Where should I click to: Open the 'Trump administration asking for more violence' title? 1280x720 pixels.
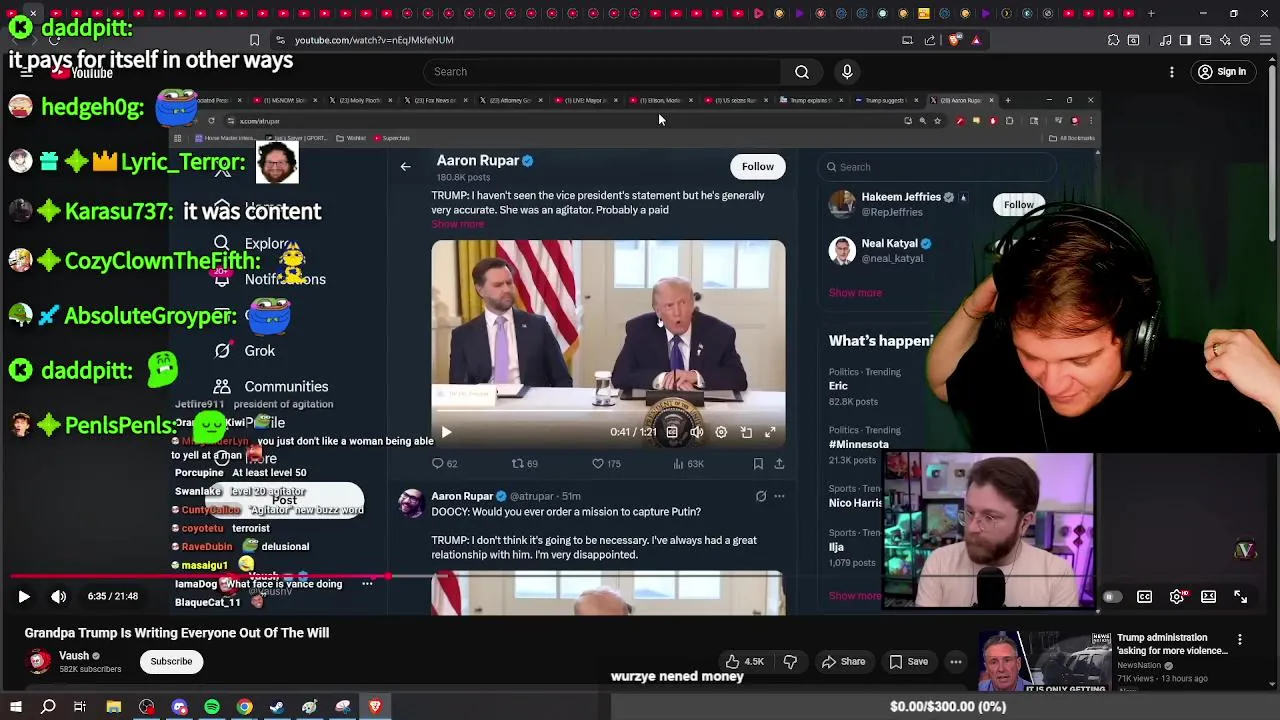1172,644
